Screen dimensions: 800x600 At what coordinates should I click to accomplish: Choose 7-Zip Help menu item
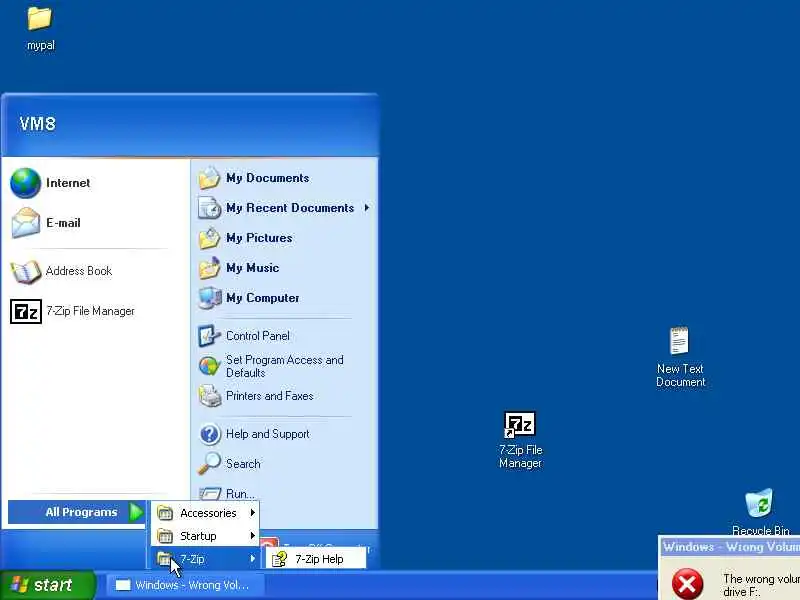tap(316, 559)
